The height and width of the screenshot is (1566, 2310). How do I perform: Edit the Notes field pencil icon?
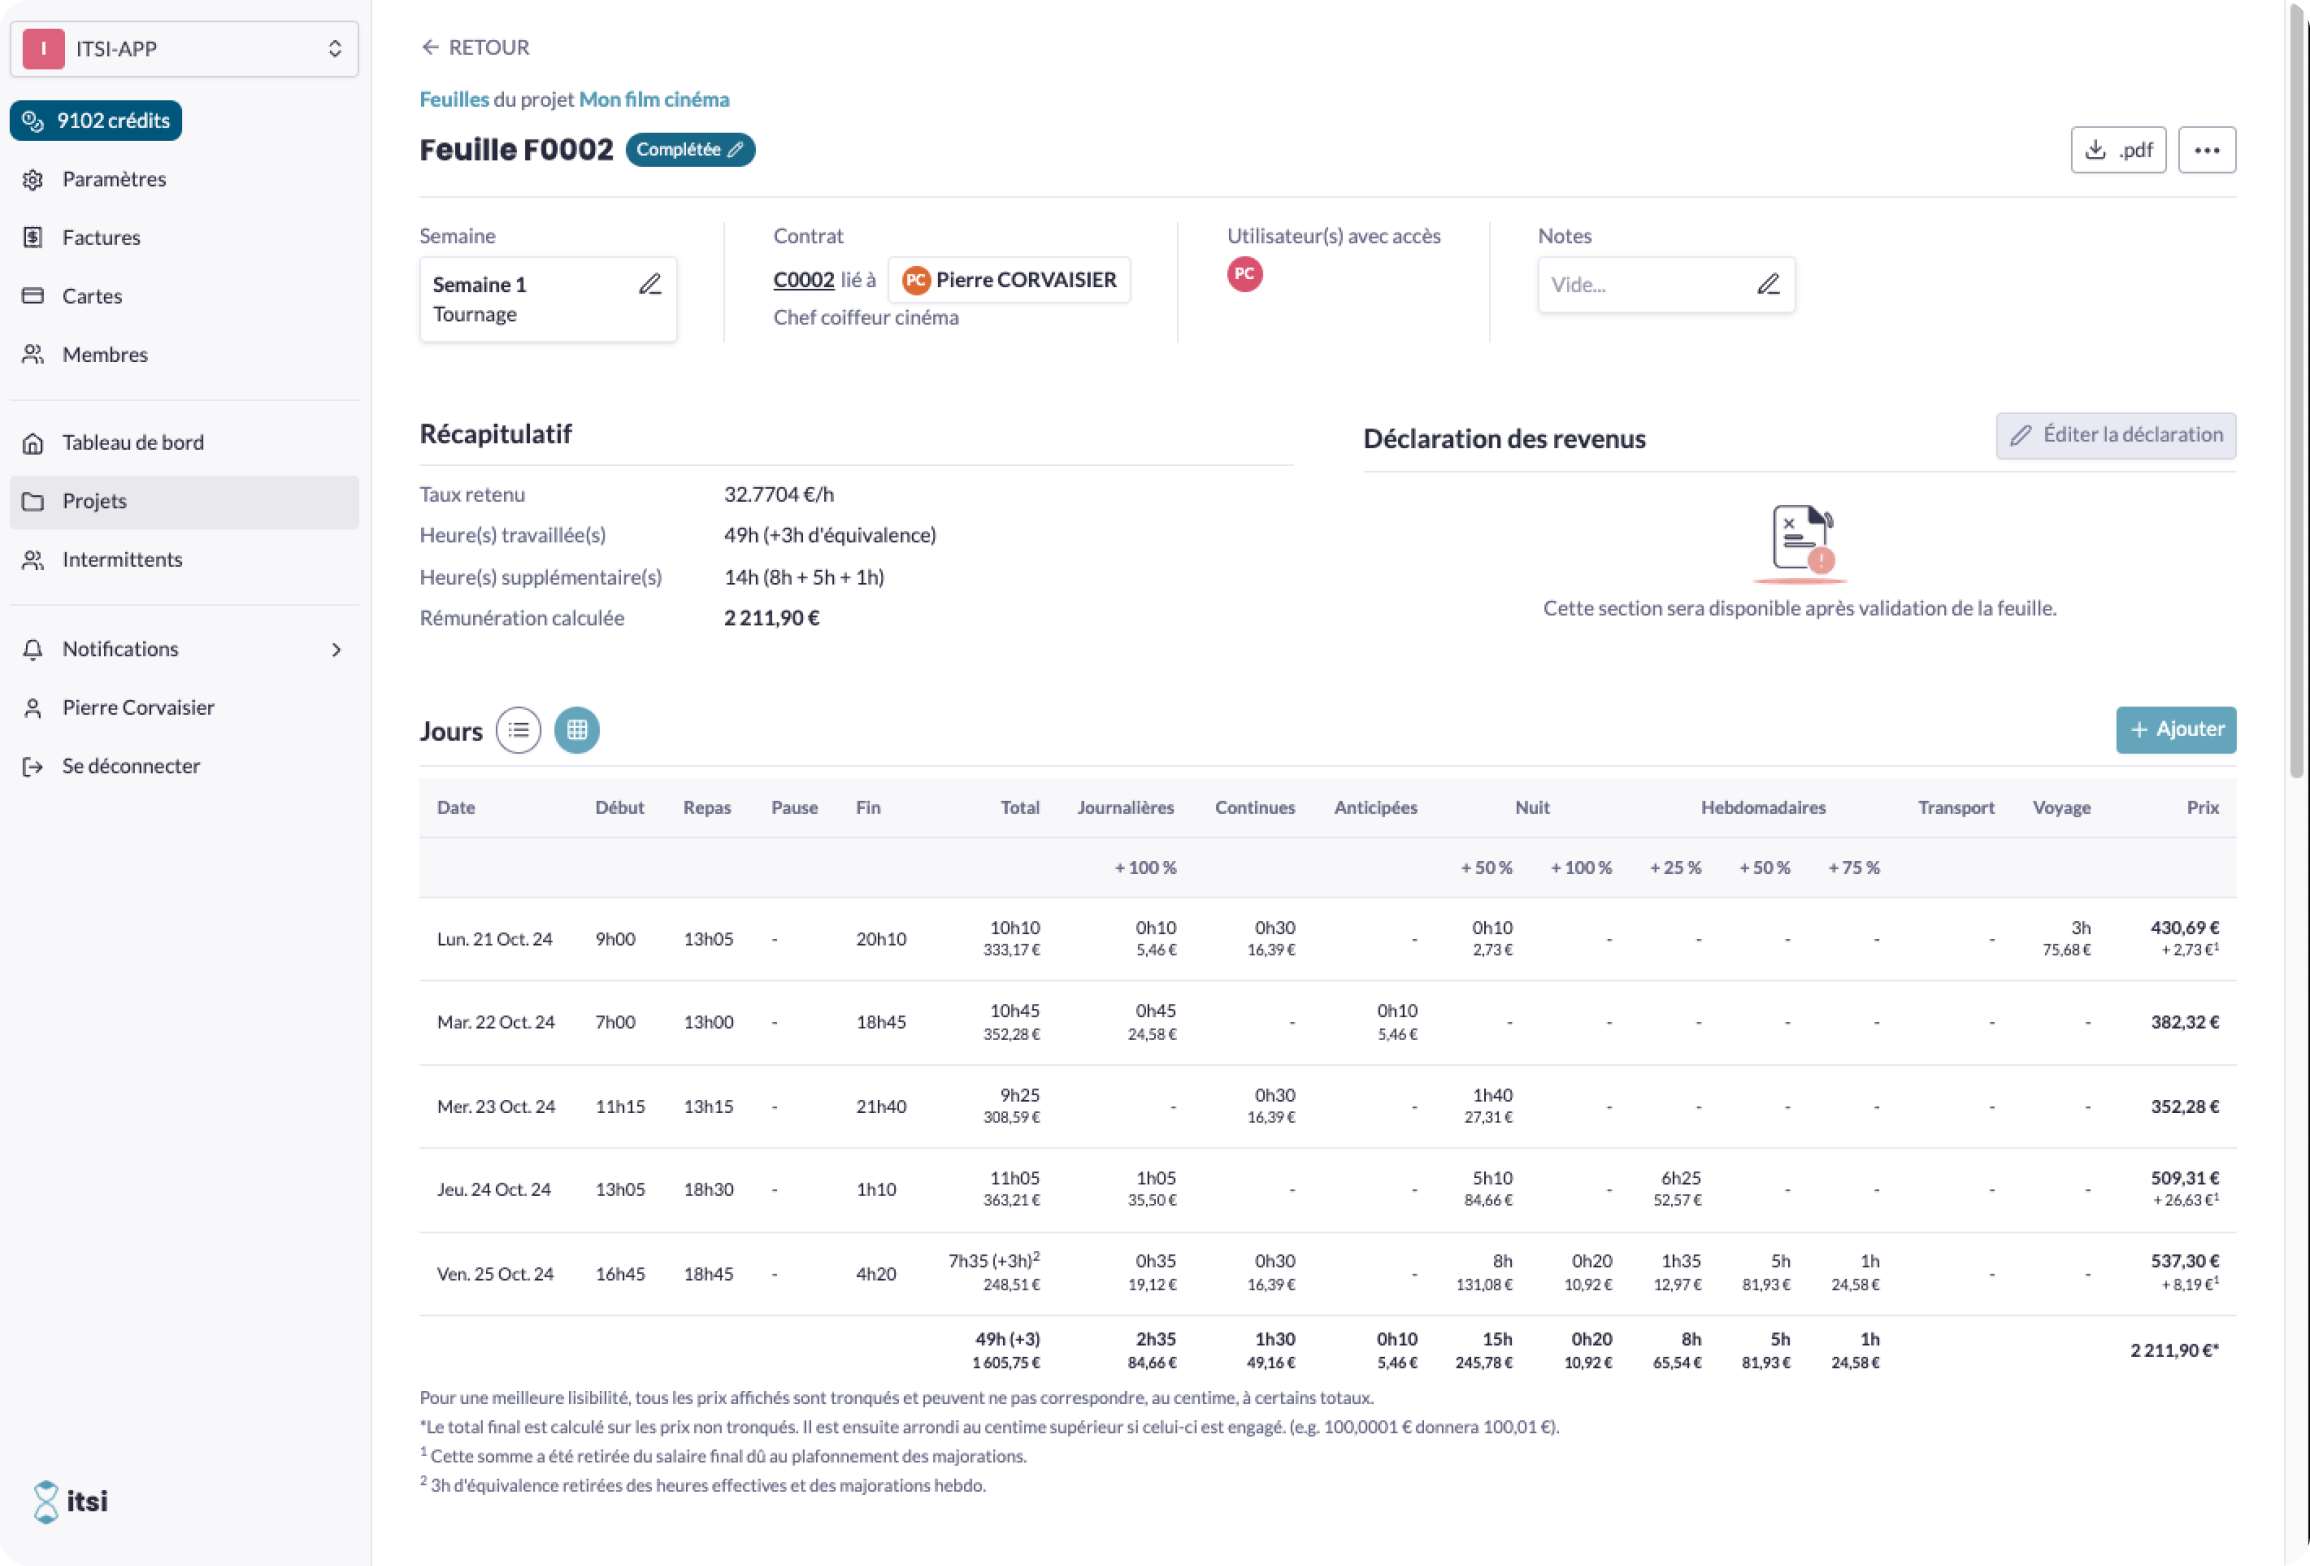tap(1768, 285)
